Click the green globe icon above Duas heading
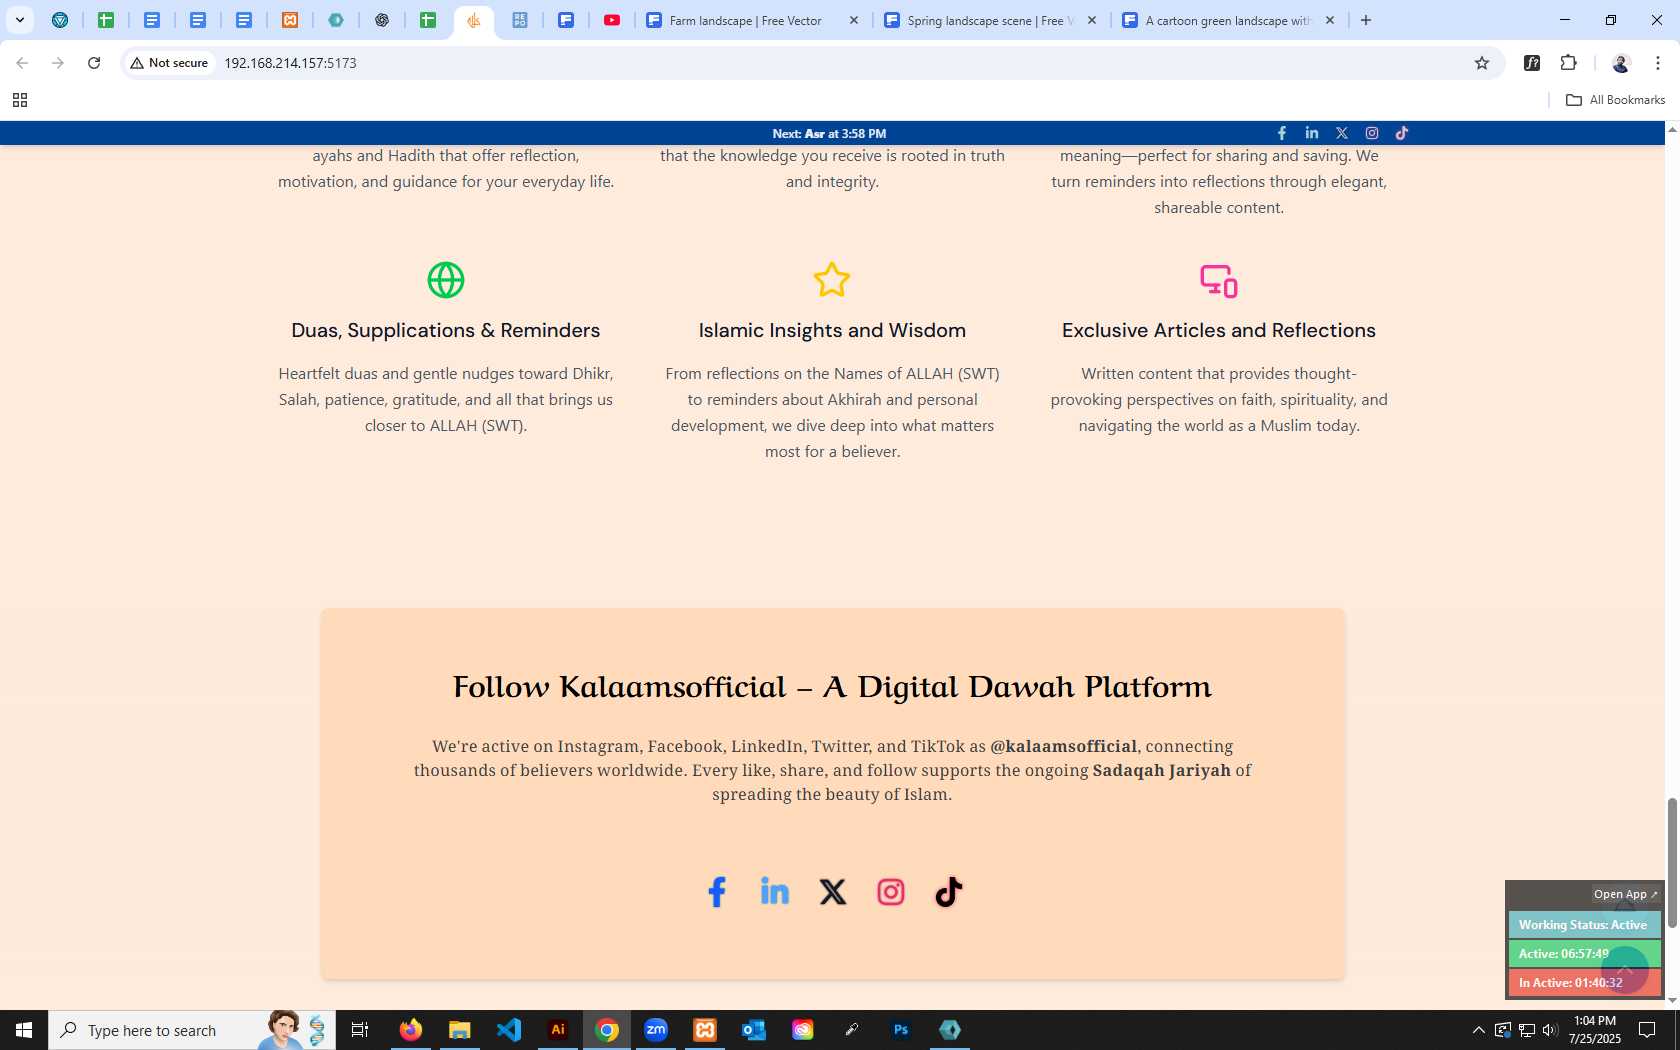This screenshot has width=1680, height=1050. coord(446,280)
